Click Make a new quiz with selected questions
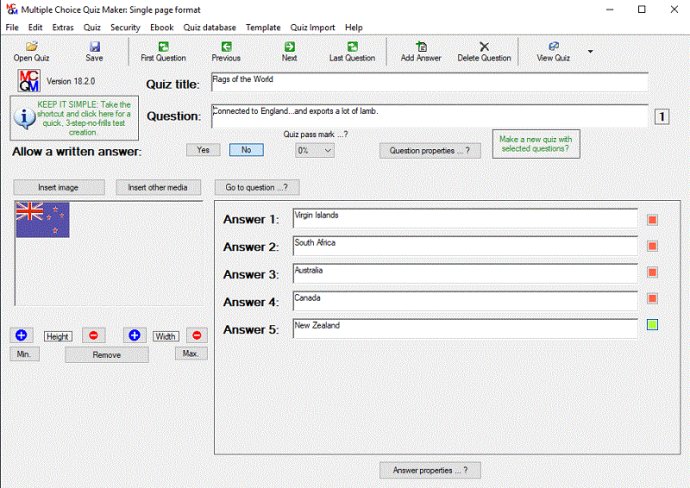Screen dimensions: 690x488 tap(536, 144)
